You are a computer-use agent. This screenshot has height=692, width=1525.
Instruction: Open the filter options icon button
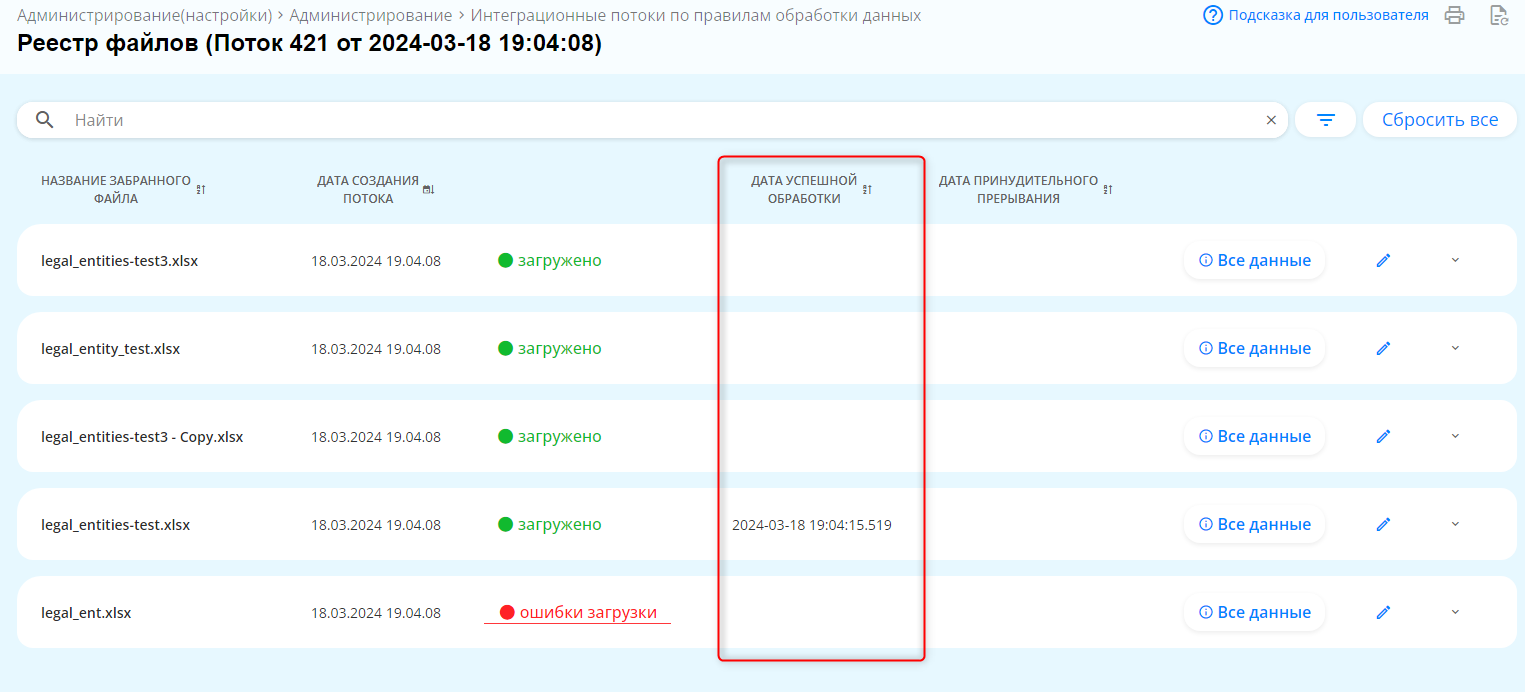(1325, 120)
